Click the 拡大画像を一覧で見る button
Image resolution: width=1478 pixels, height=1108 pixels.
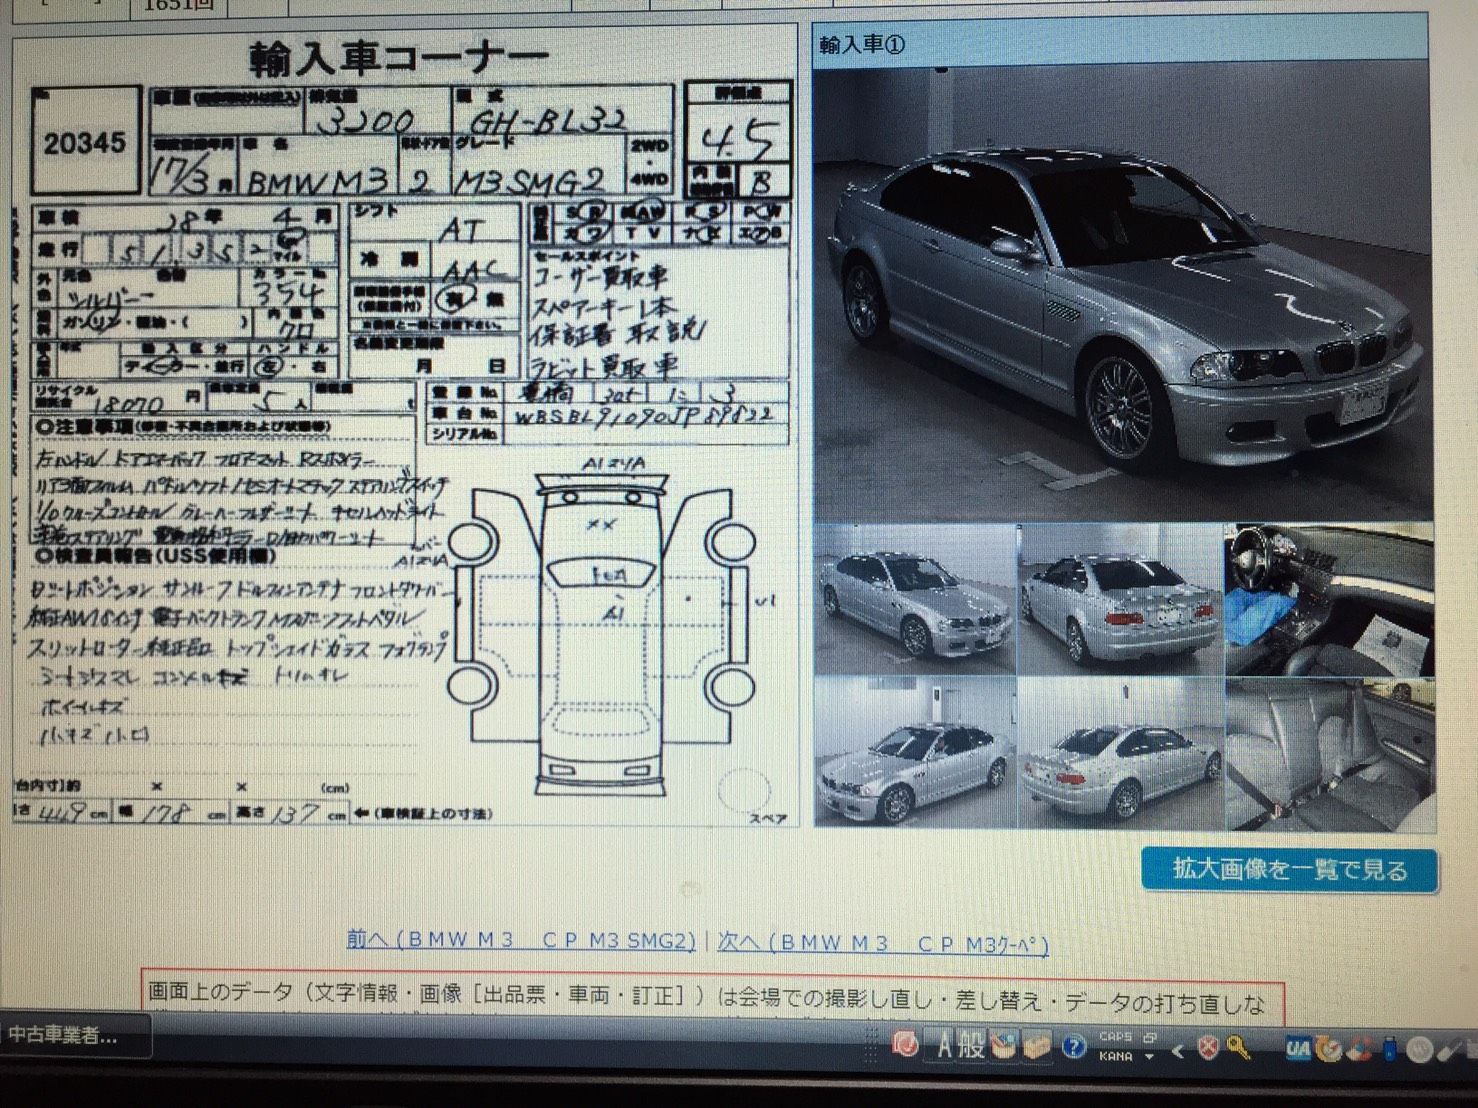click(x=1289, y=870)
